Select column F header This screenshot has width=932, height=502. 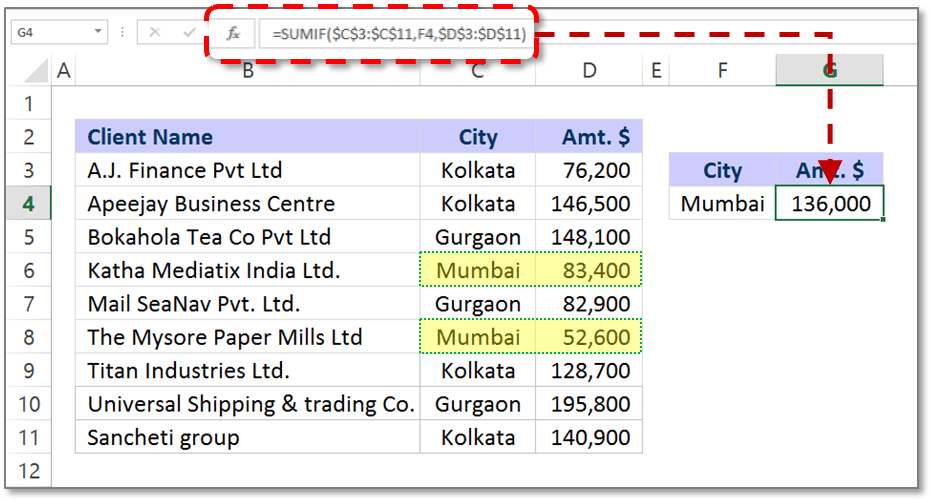(722, 71)
